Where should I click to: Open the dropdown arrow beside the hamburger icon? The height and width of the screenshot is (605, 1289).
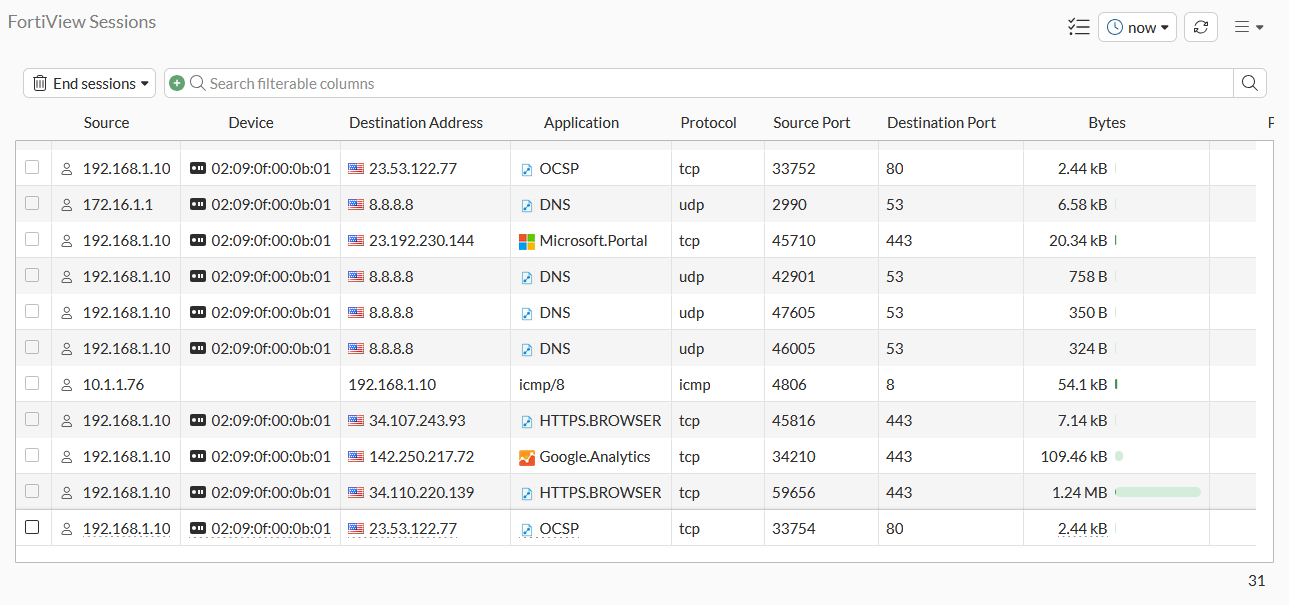[x=1259, y=27]
